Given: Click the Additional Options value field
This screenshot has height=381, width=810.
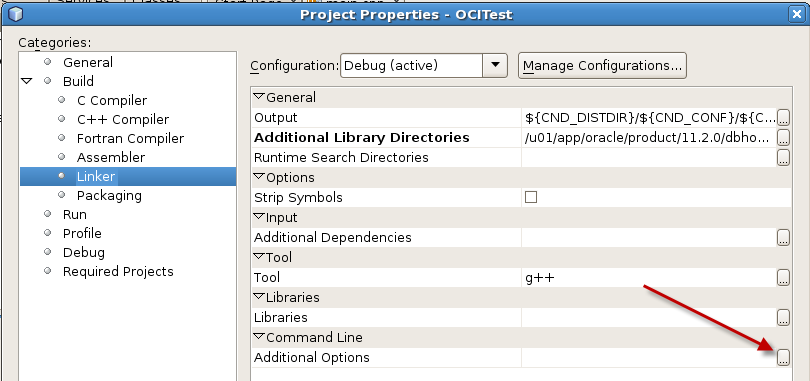Looking at the screenshot, I should pos(649,357).
